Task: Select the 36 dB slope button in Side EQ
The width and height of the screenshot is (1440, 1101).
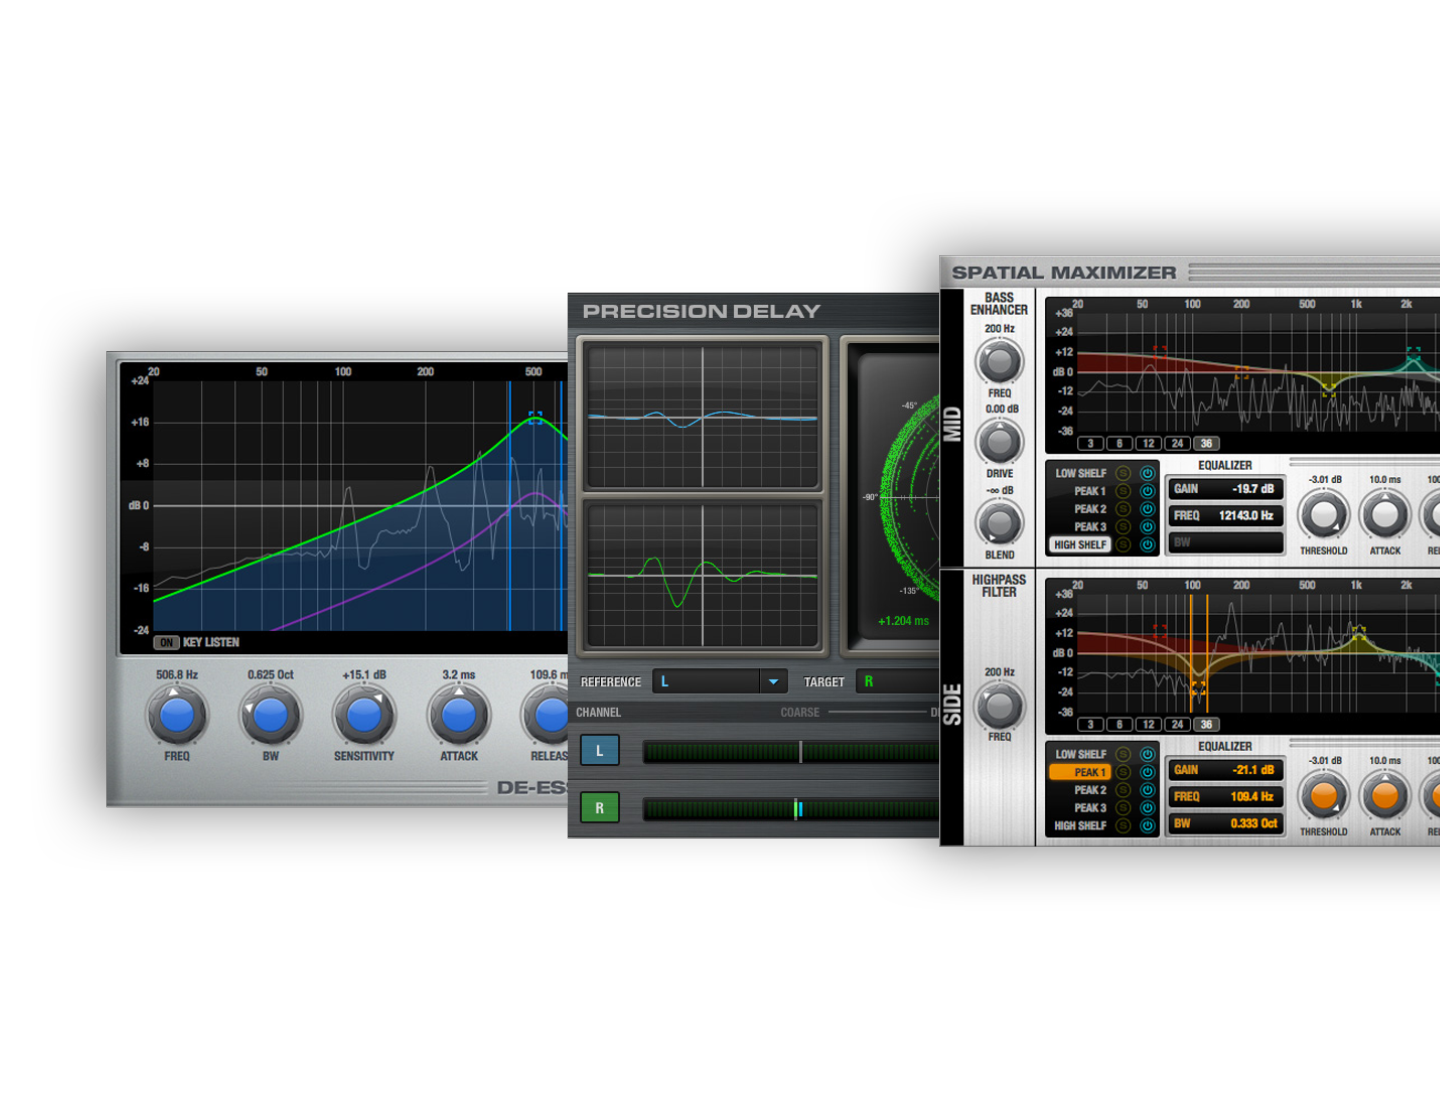Action: pyautogui.click(x=1205, y=724)
